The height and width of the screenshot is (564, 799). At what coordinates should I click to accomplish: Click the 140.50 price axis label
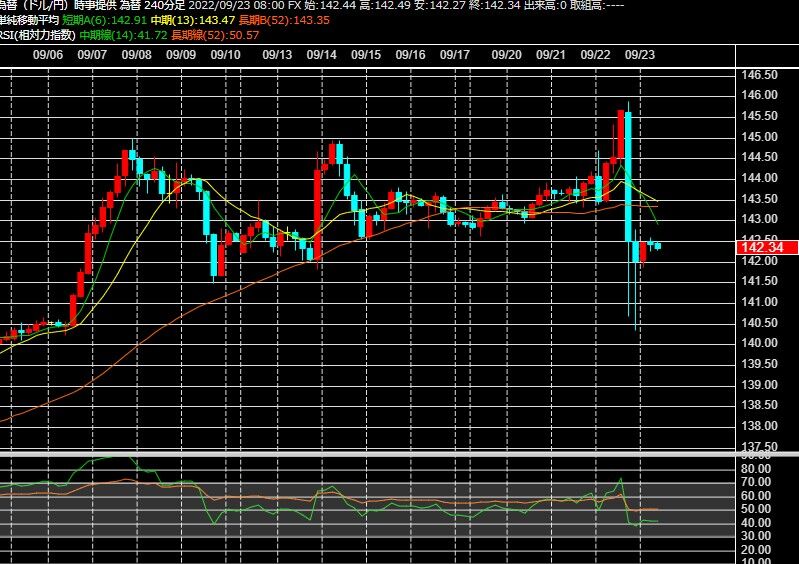click(x=759, y=323)
